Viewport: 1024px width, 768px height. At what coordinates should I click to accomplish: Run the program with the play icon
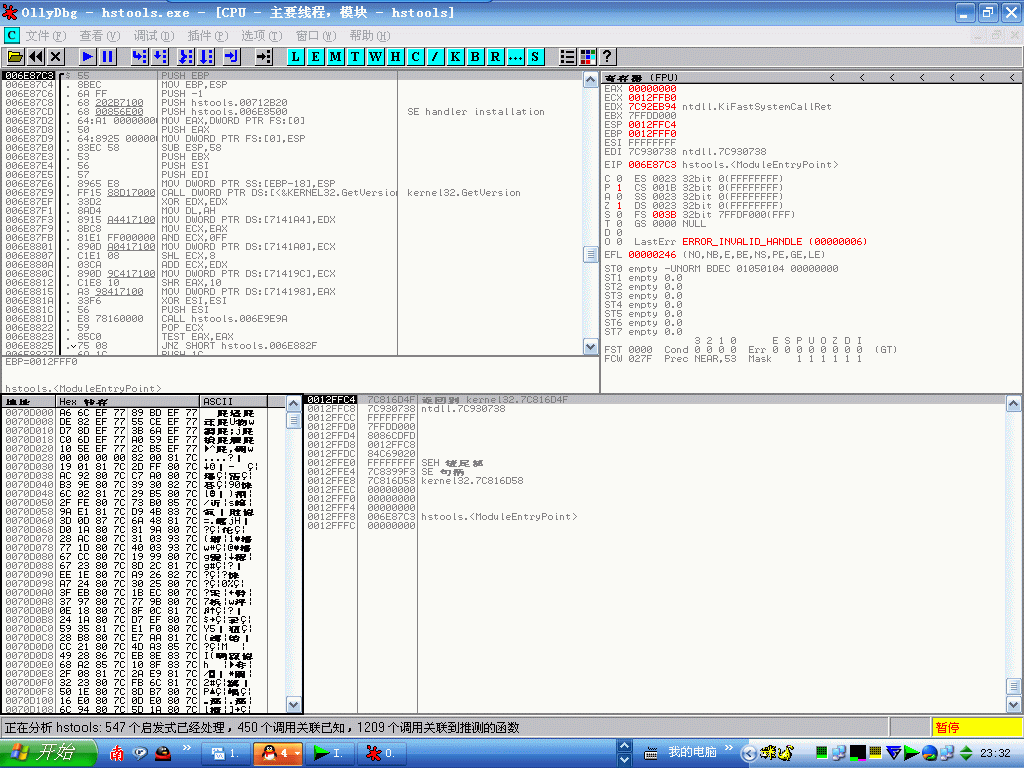point(88,57)
